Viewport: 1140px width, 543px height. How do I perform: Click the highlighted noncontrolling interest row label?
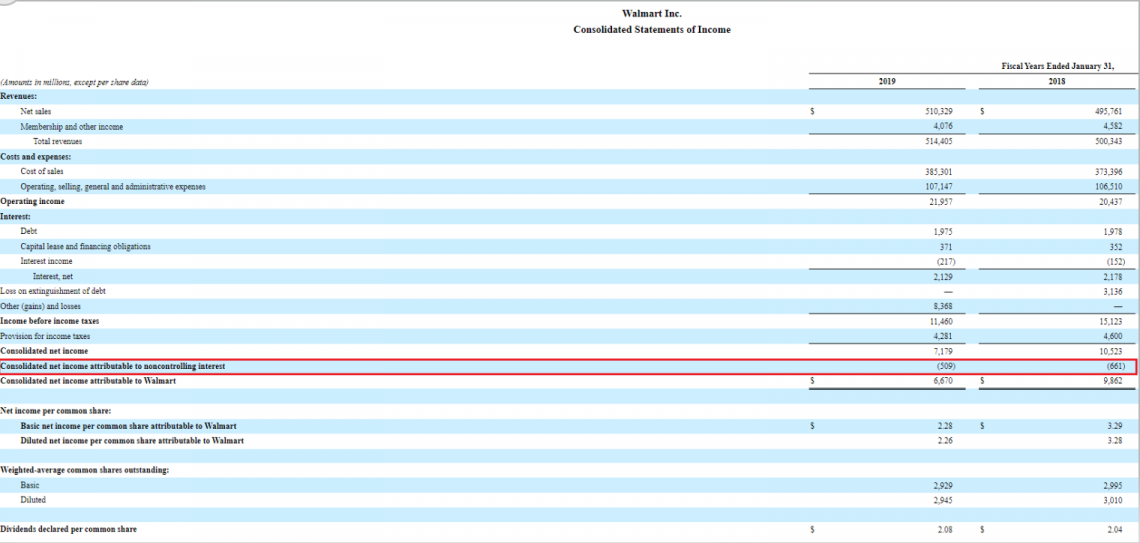pos(113,366)
